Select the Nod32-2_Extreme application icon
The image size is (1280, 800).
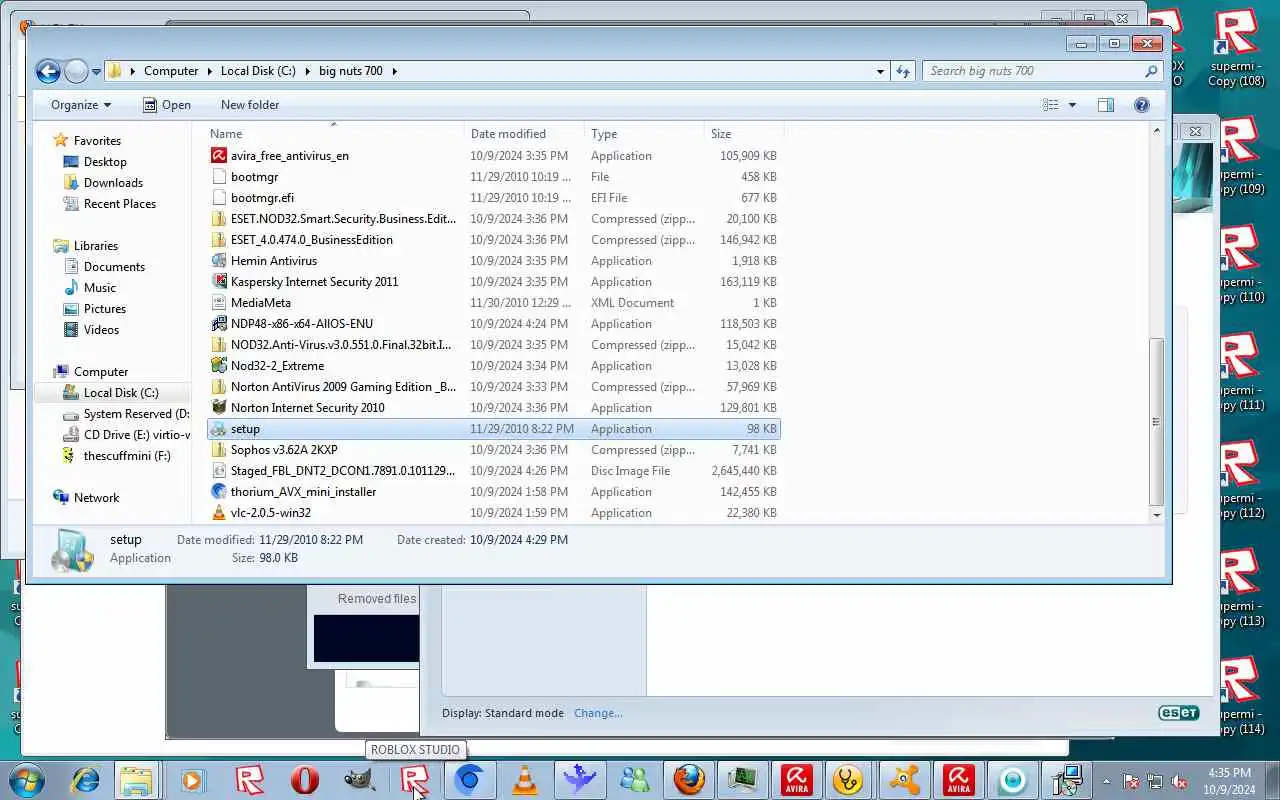tap(219, 366)
